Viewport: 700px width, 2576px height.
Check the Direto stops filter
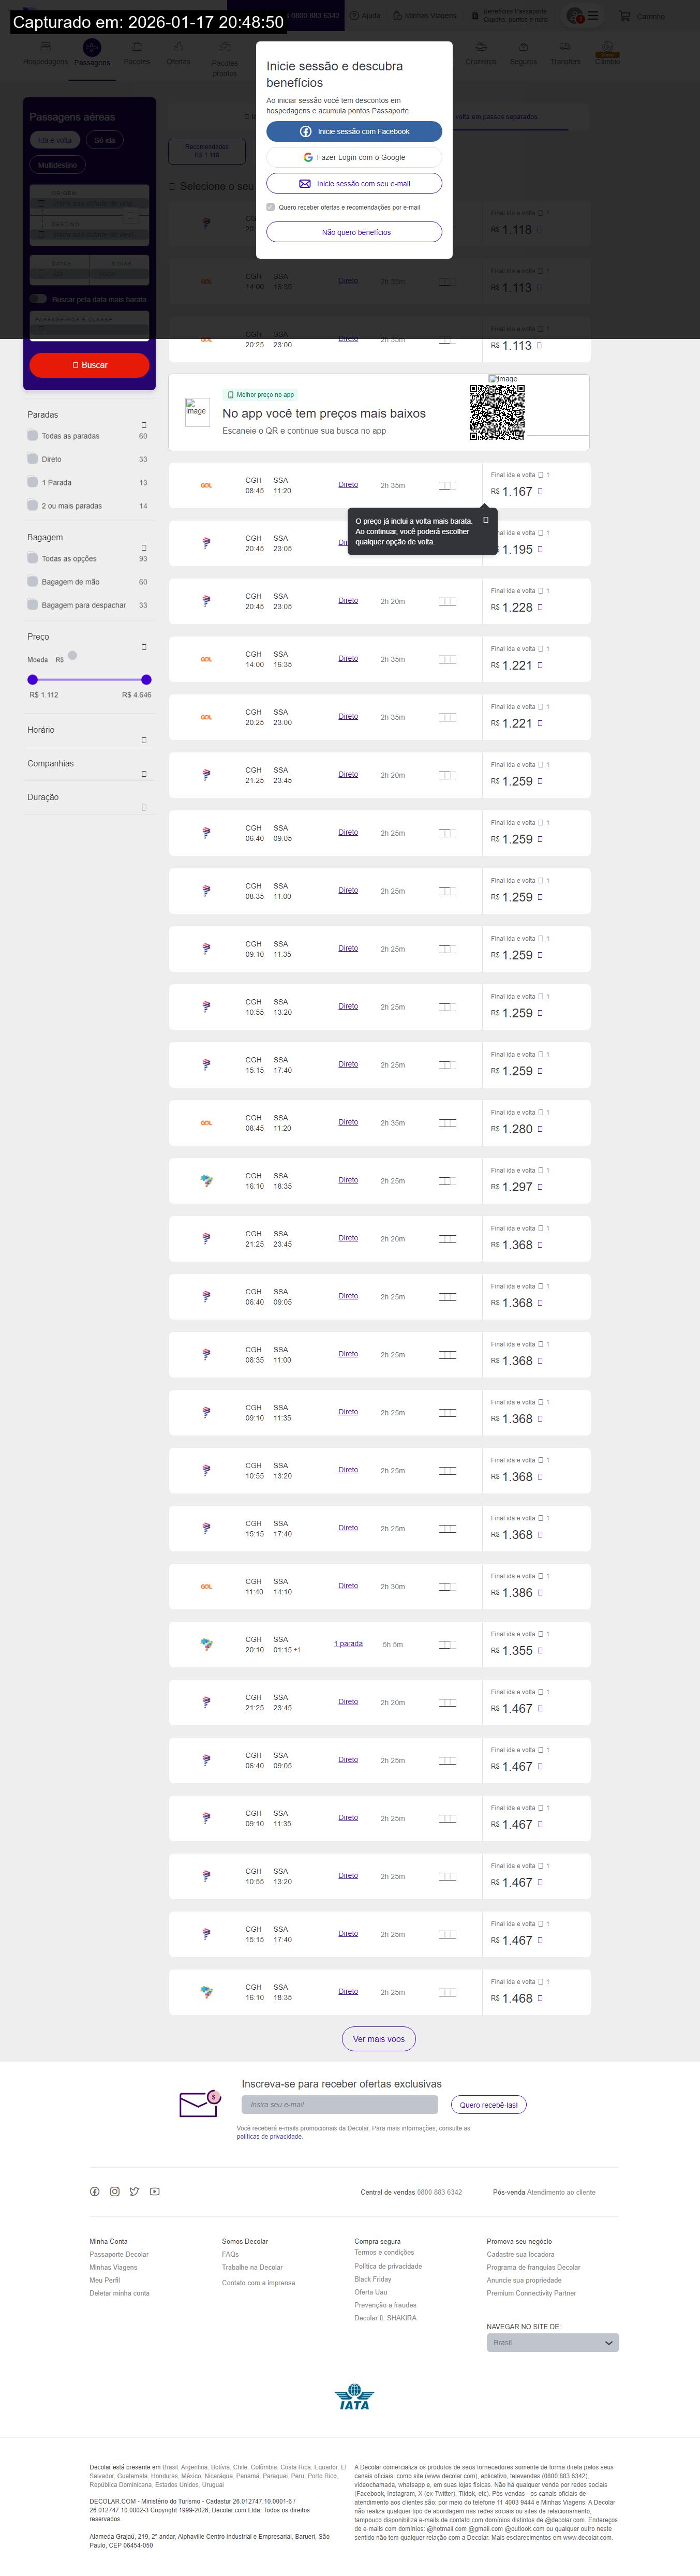tap(33, 459)
